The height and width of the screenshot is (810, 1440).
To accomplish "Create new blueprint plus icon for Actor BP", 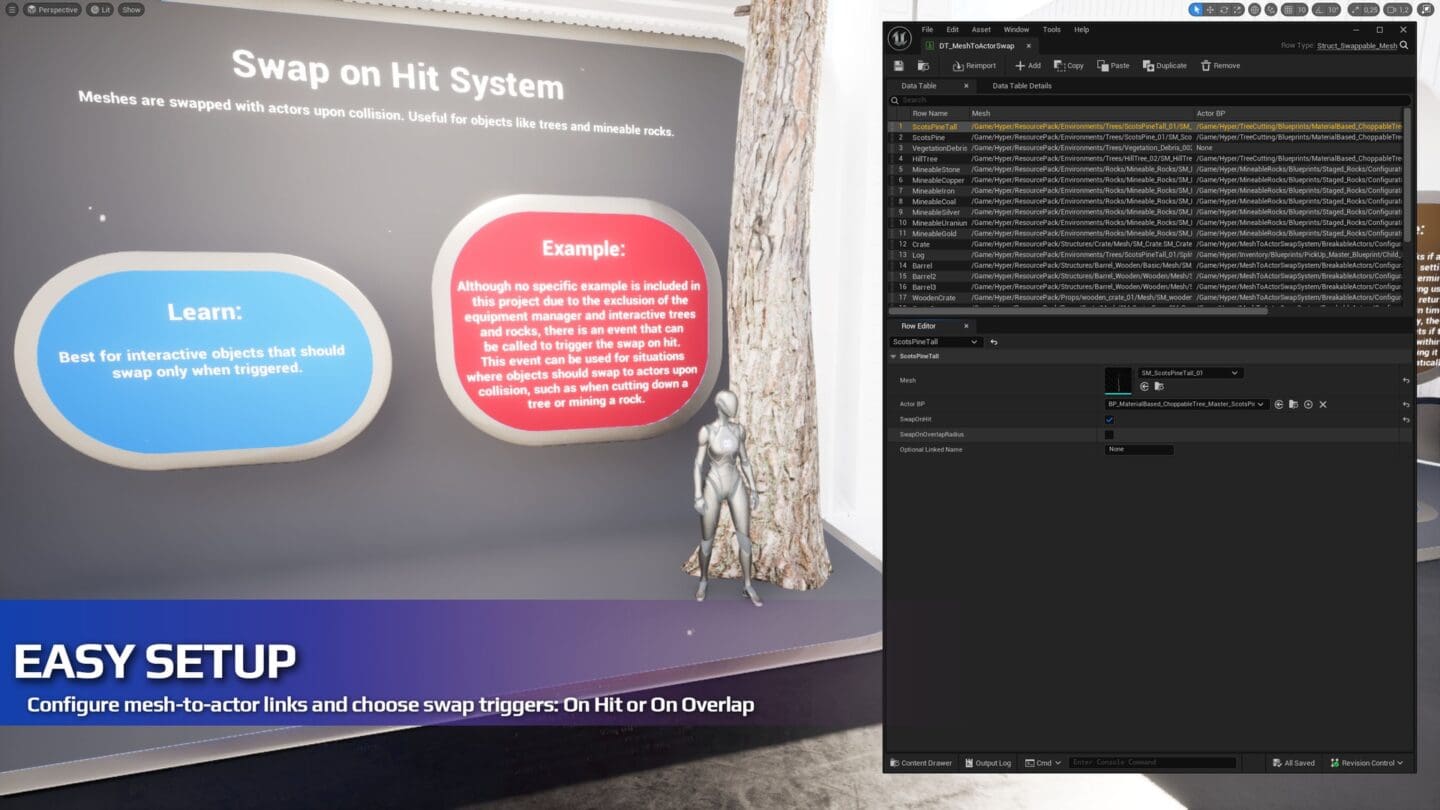I will tap(1308, 404).
